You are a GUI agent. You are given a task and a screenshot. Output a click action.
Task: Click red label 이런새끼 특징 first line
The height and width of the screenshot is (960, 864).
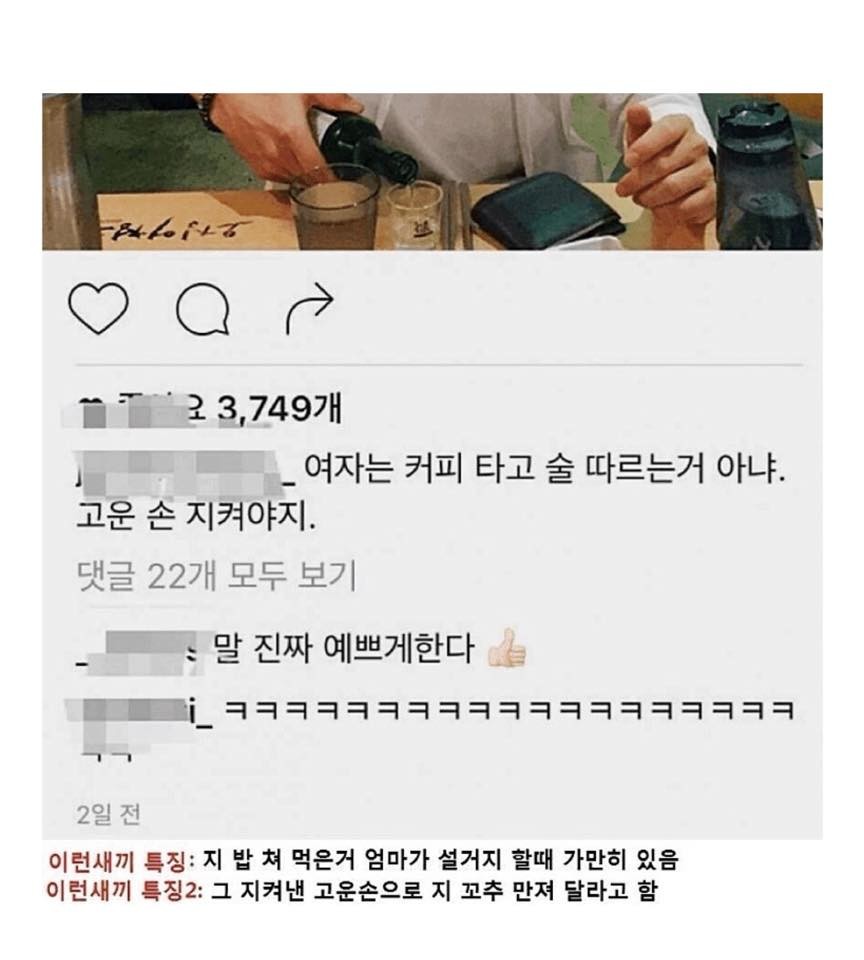117,861
